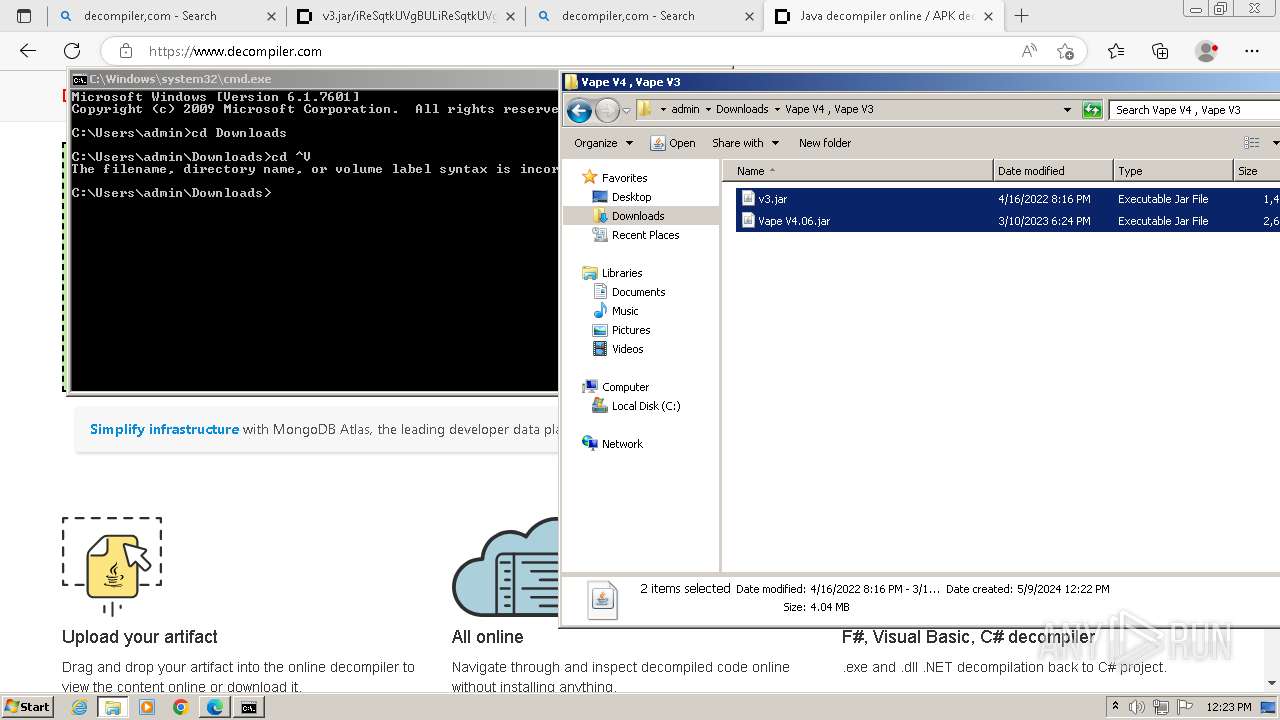Open the Videos library

[x=627, y=349]
